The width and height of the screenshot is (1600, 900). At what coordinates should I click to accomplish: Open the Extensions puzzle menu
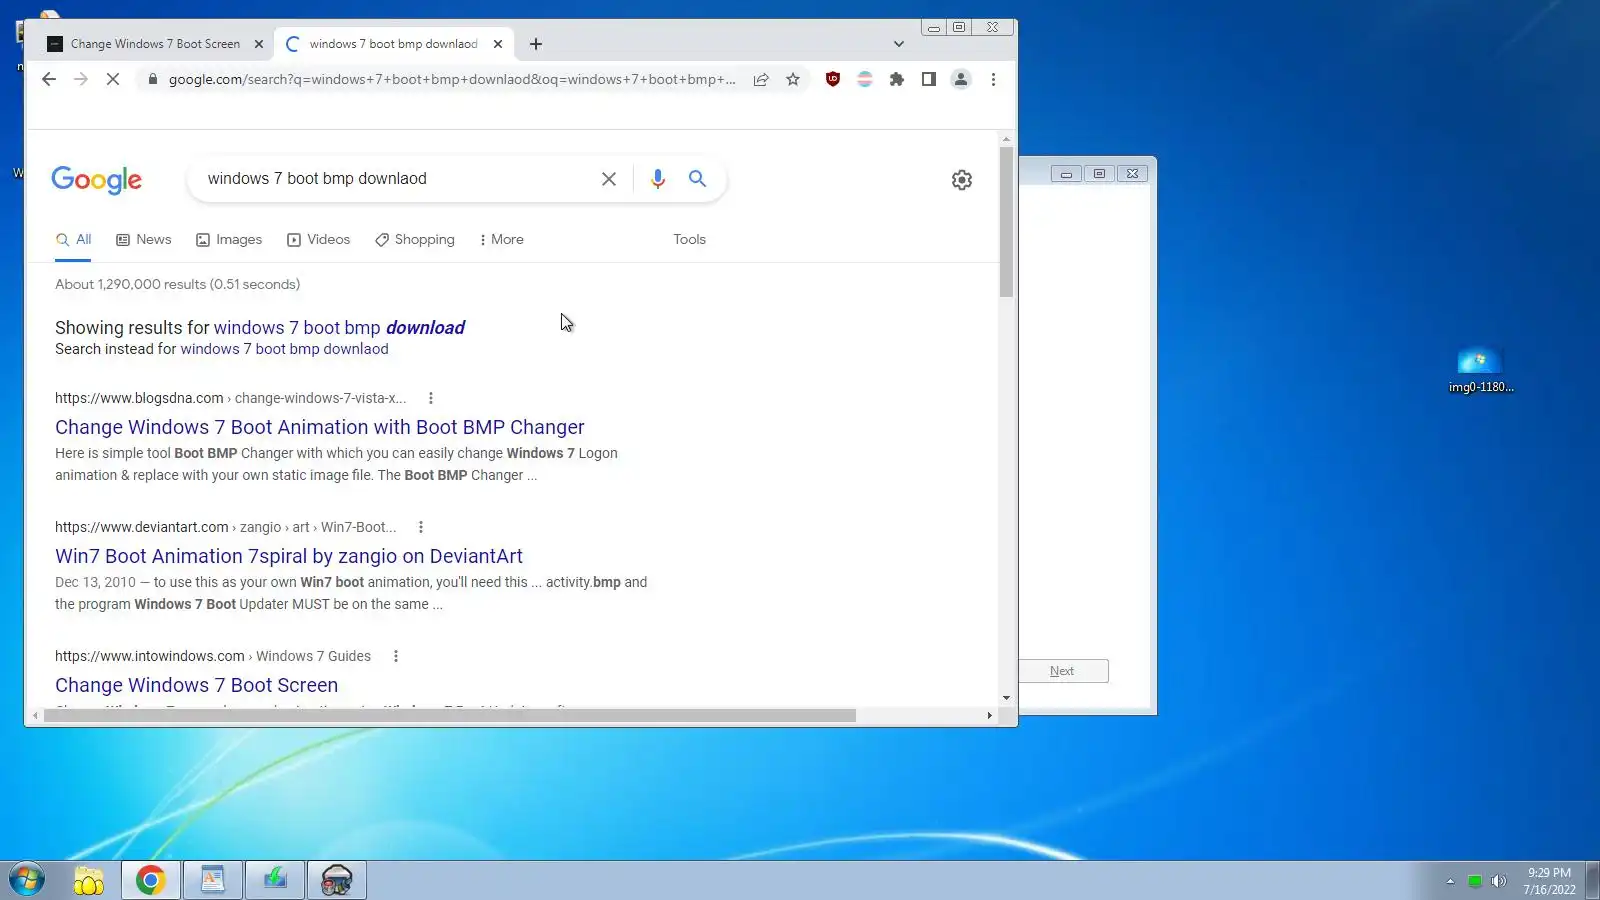tap(897, 79)
